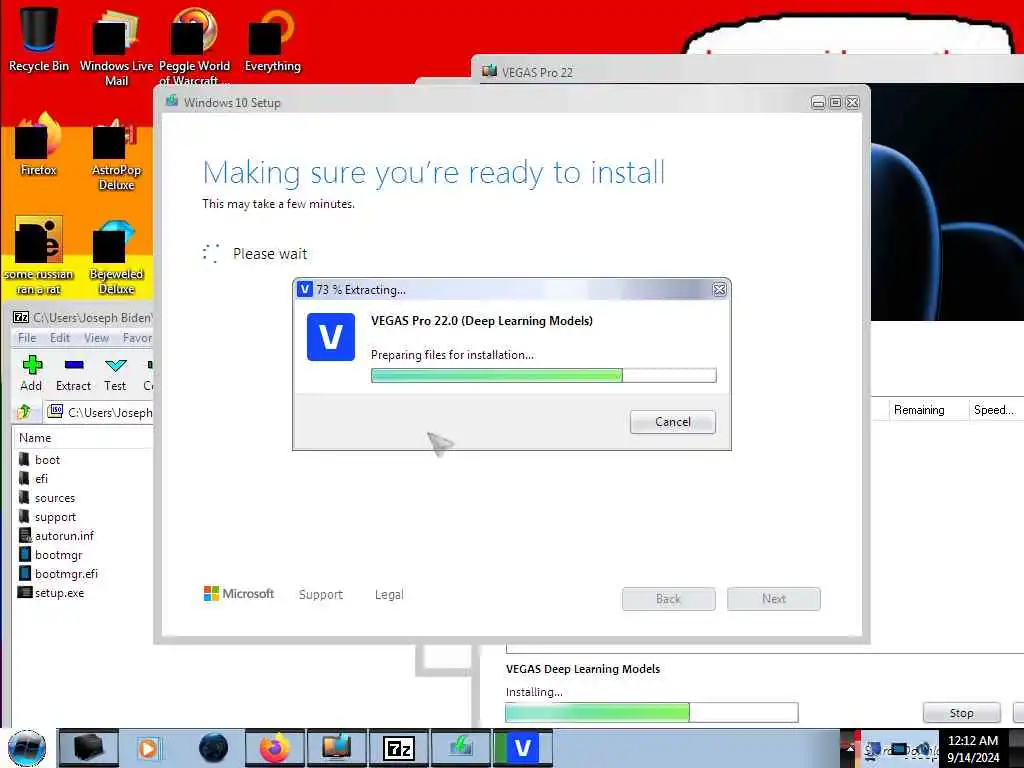Viewport: 1024px width, 768px height.
Task: Open the media player taskbar icon
Action: (149, 748)
